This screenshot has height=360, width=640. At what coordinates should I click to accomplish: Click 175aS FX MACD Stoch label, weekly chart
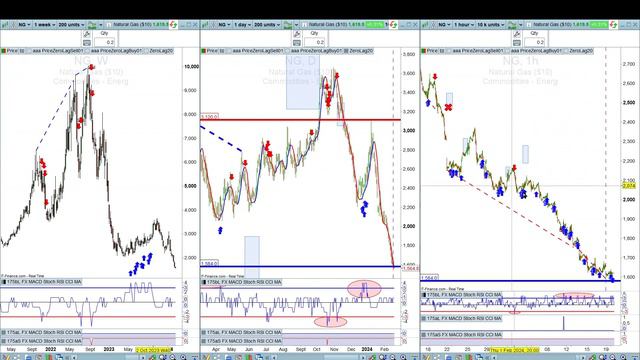pyautogui.click(x=41, y=341)
